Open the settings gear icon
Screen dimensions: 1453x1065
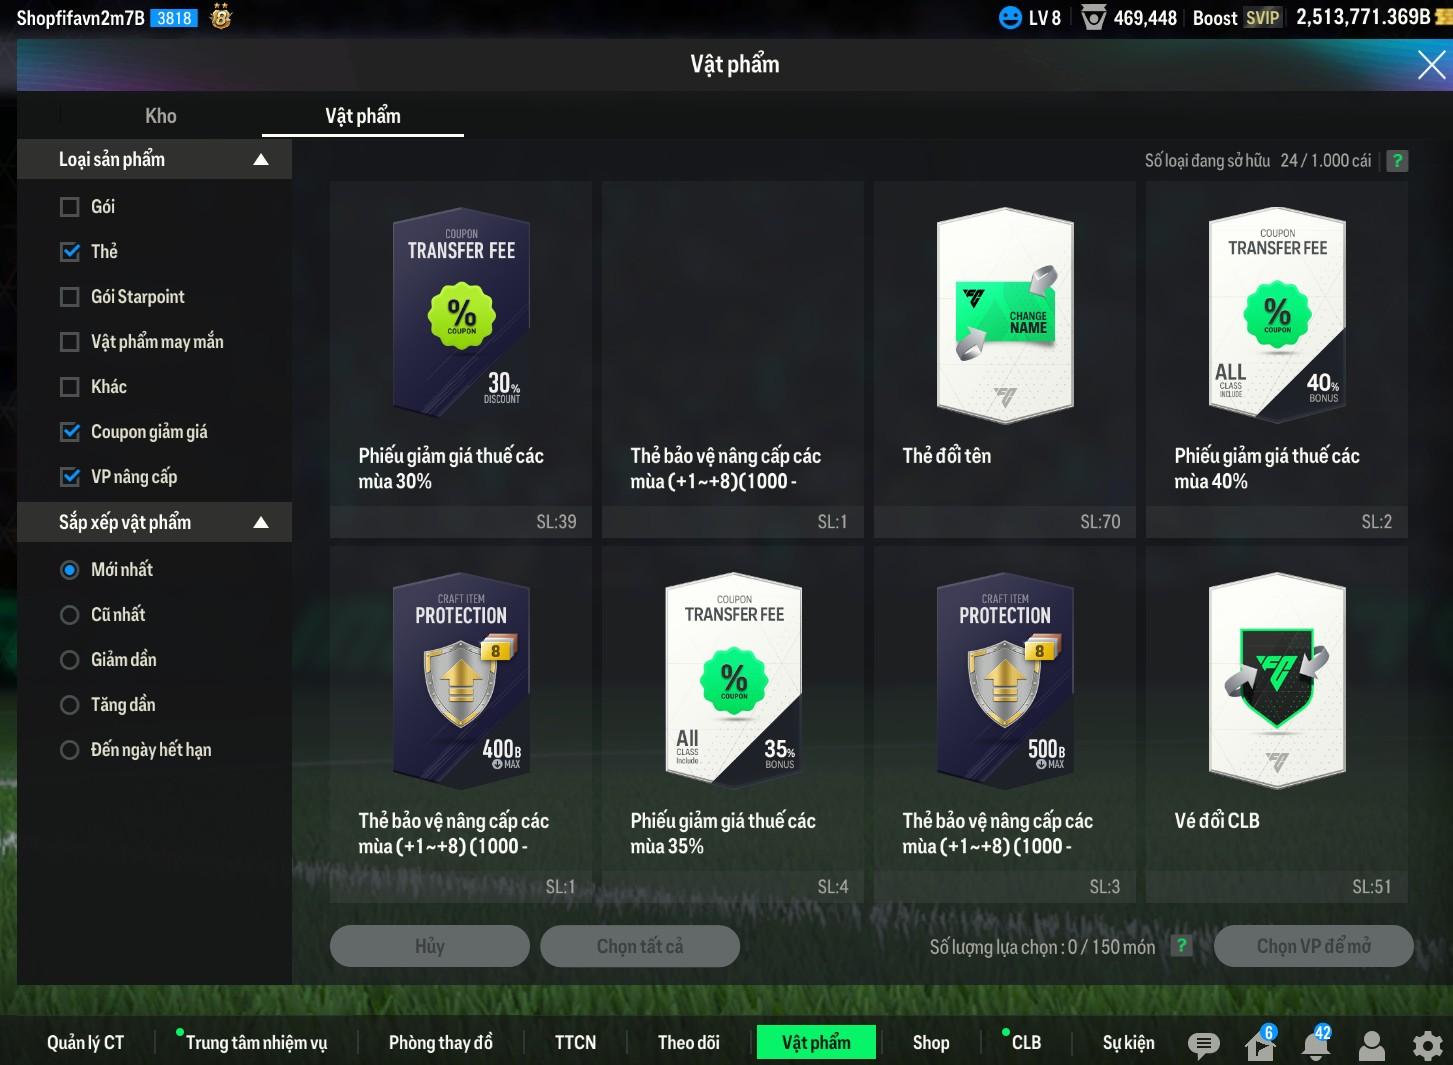pyautogui.click(x=1427, y=1045)
